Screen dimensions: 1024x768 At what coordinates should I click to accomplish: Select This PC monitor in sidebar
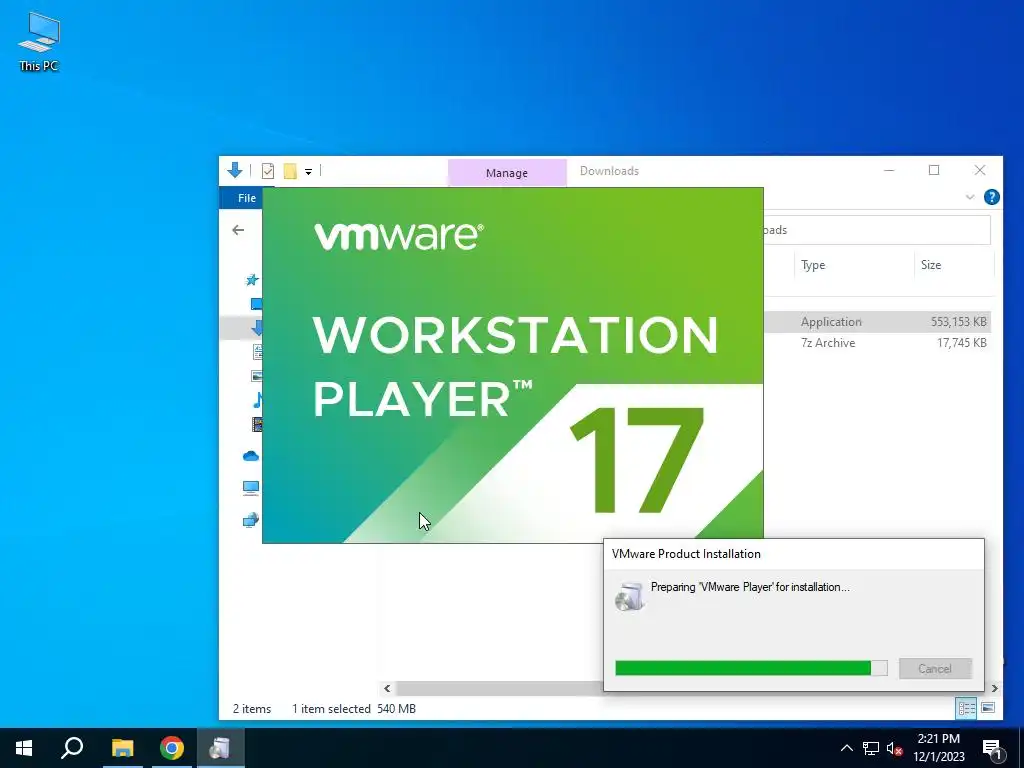(251, 488)
